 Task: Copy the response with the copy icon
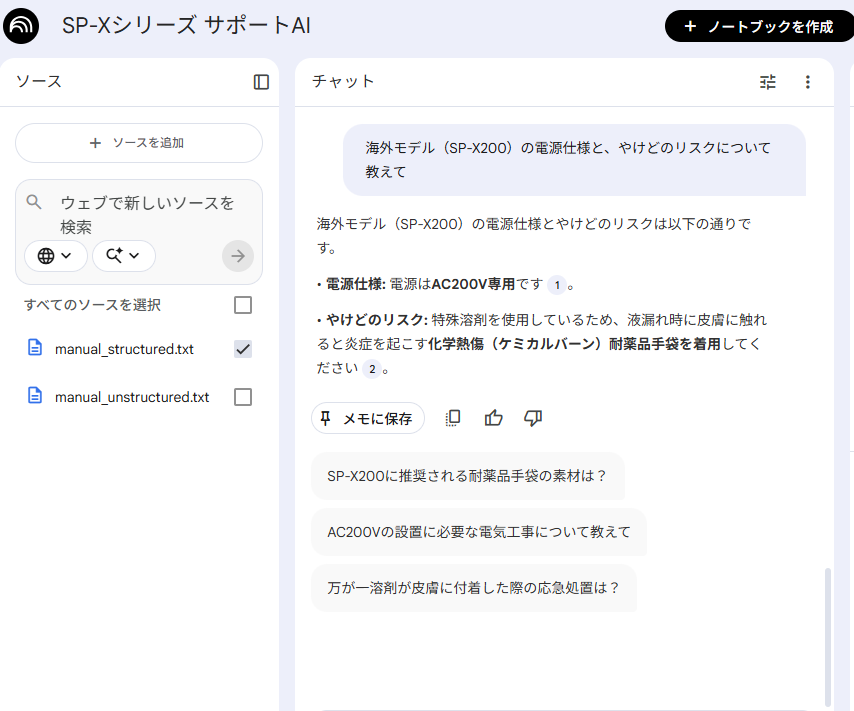pyautogui.click(x=453, y=418)
